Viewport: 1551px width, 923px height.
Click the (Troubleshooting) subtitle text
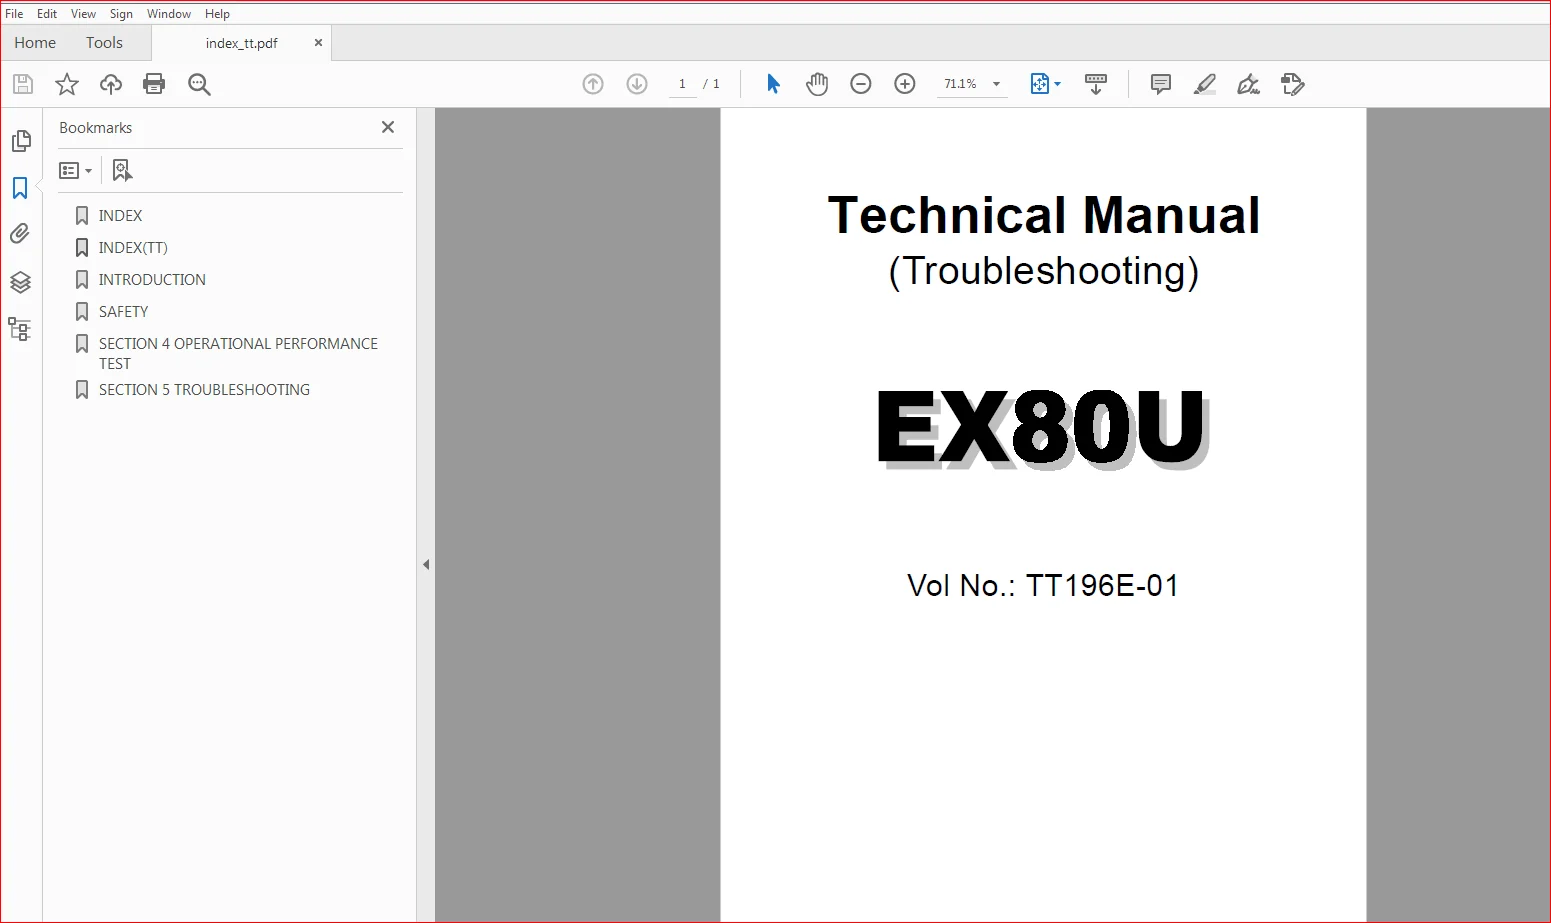coord(1043,271)
